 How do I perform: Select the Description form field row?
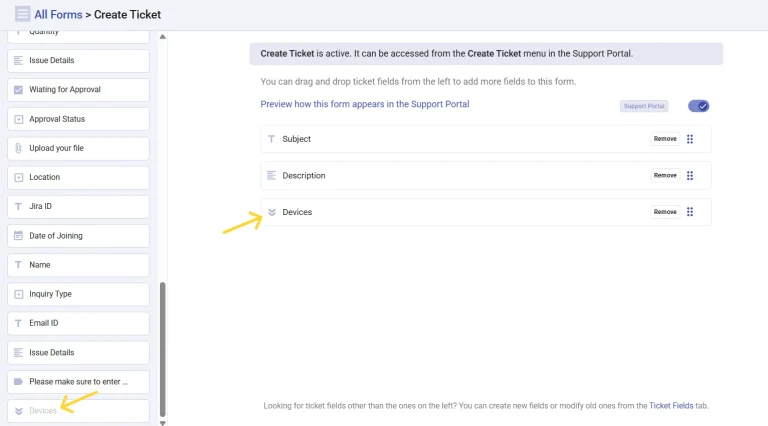pos(486,175)
